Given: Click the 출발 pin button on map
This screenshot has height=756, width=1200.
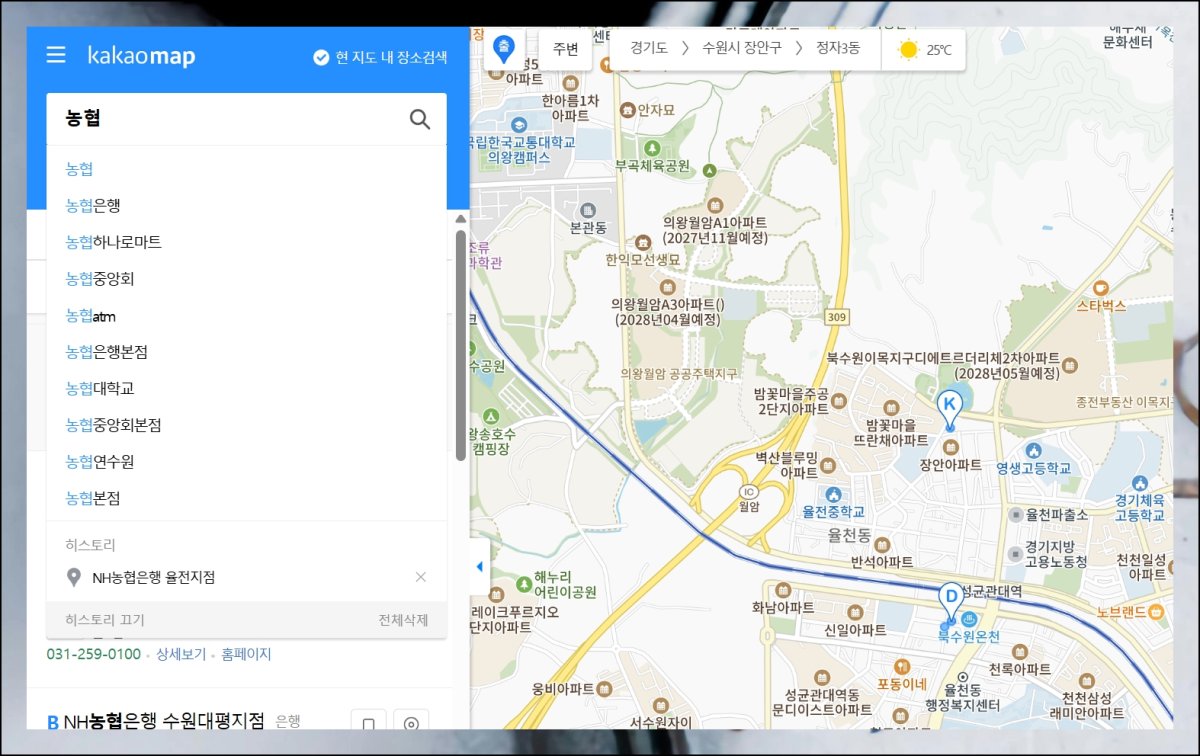Looking at the screenshot, I should [504, 48].
